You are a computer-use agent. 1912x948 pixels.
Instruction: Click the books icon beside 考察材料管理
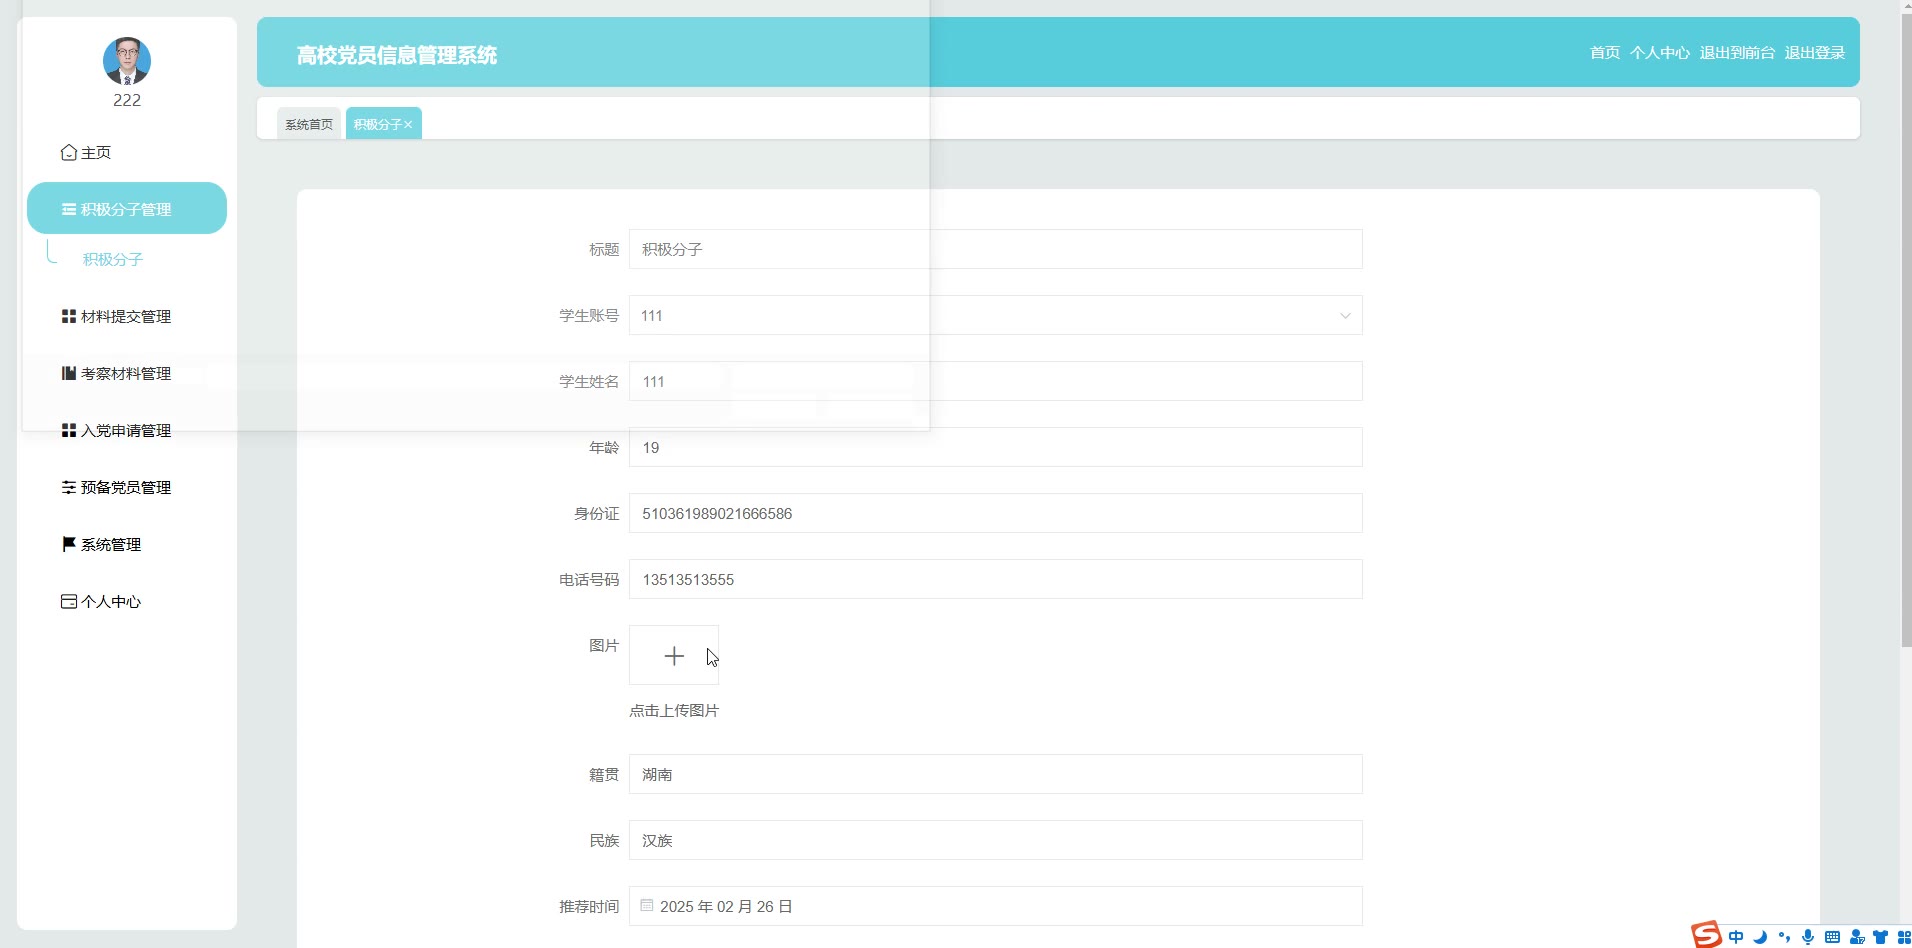pos(69,373)
